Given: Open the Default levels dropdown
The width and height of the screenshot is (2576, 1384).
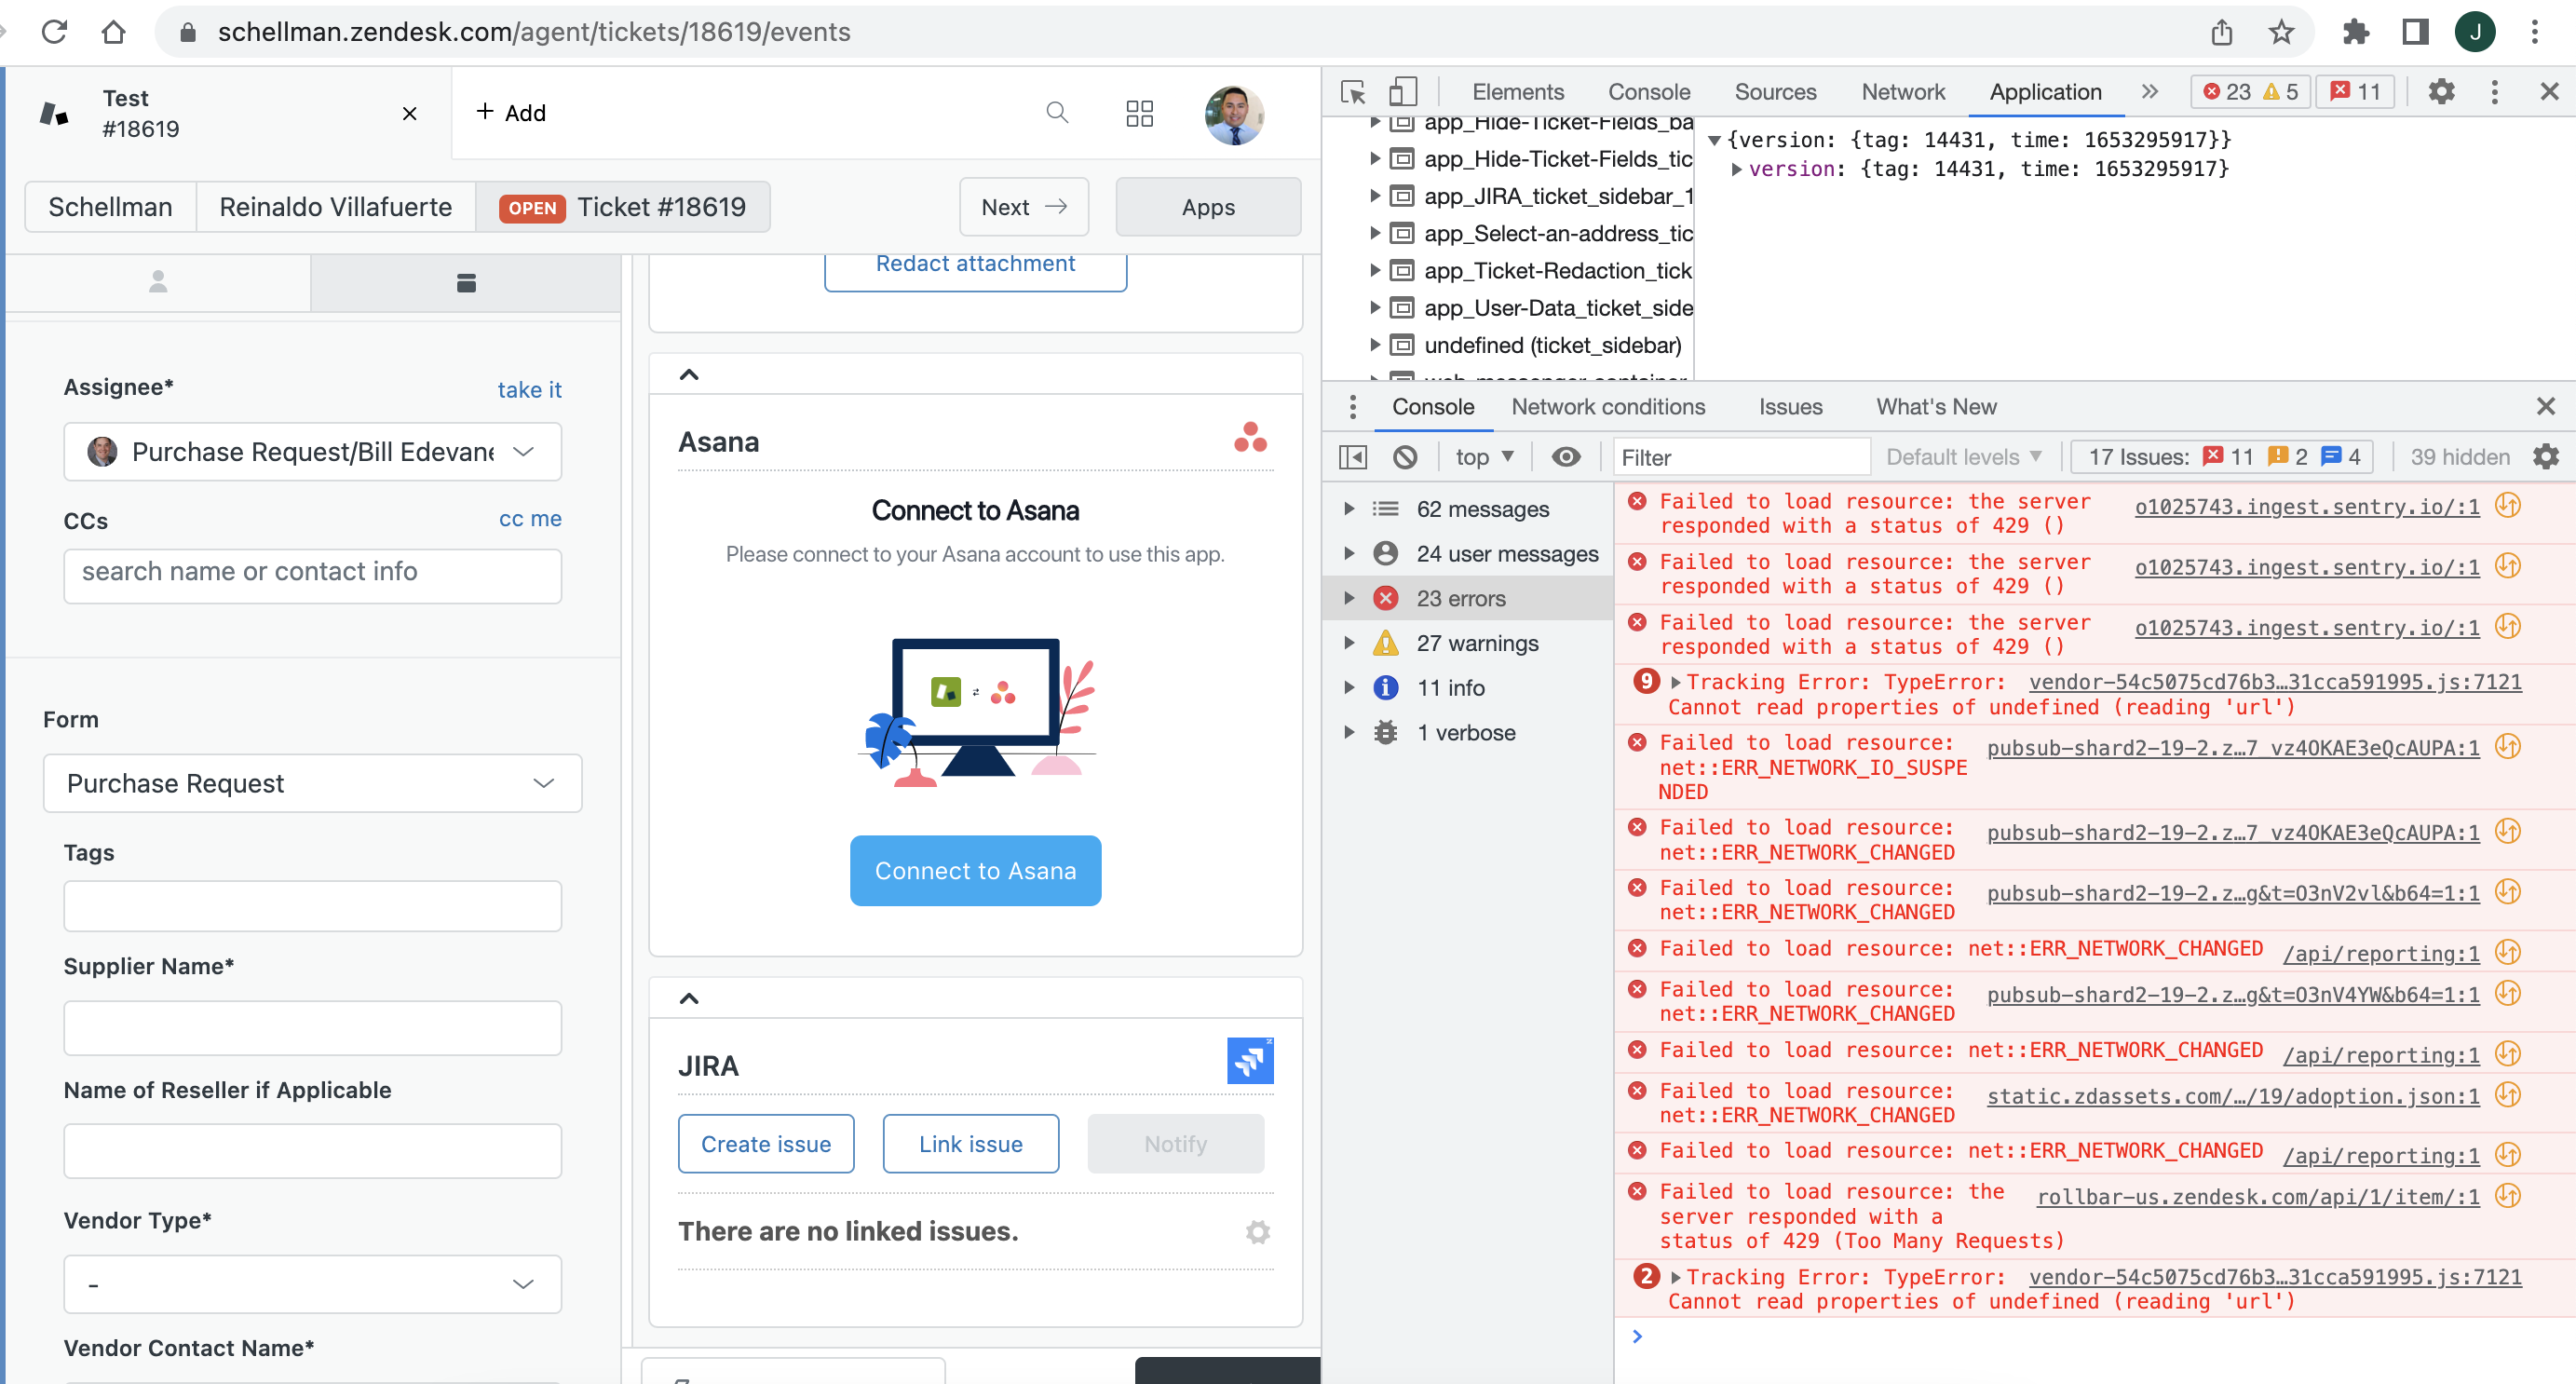Looking at the screenshot, I should (x=1962, y=457).
